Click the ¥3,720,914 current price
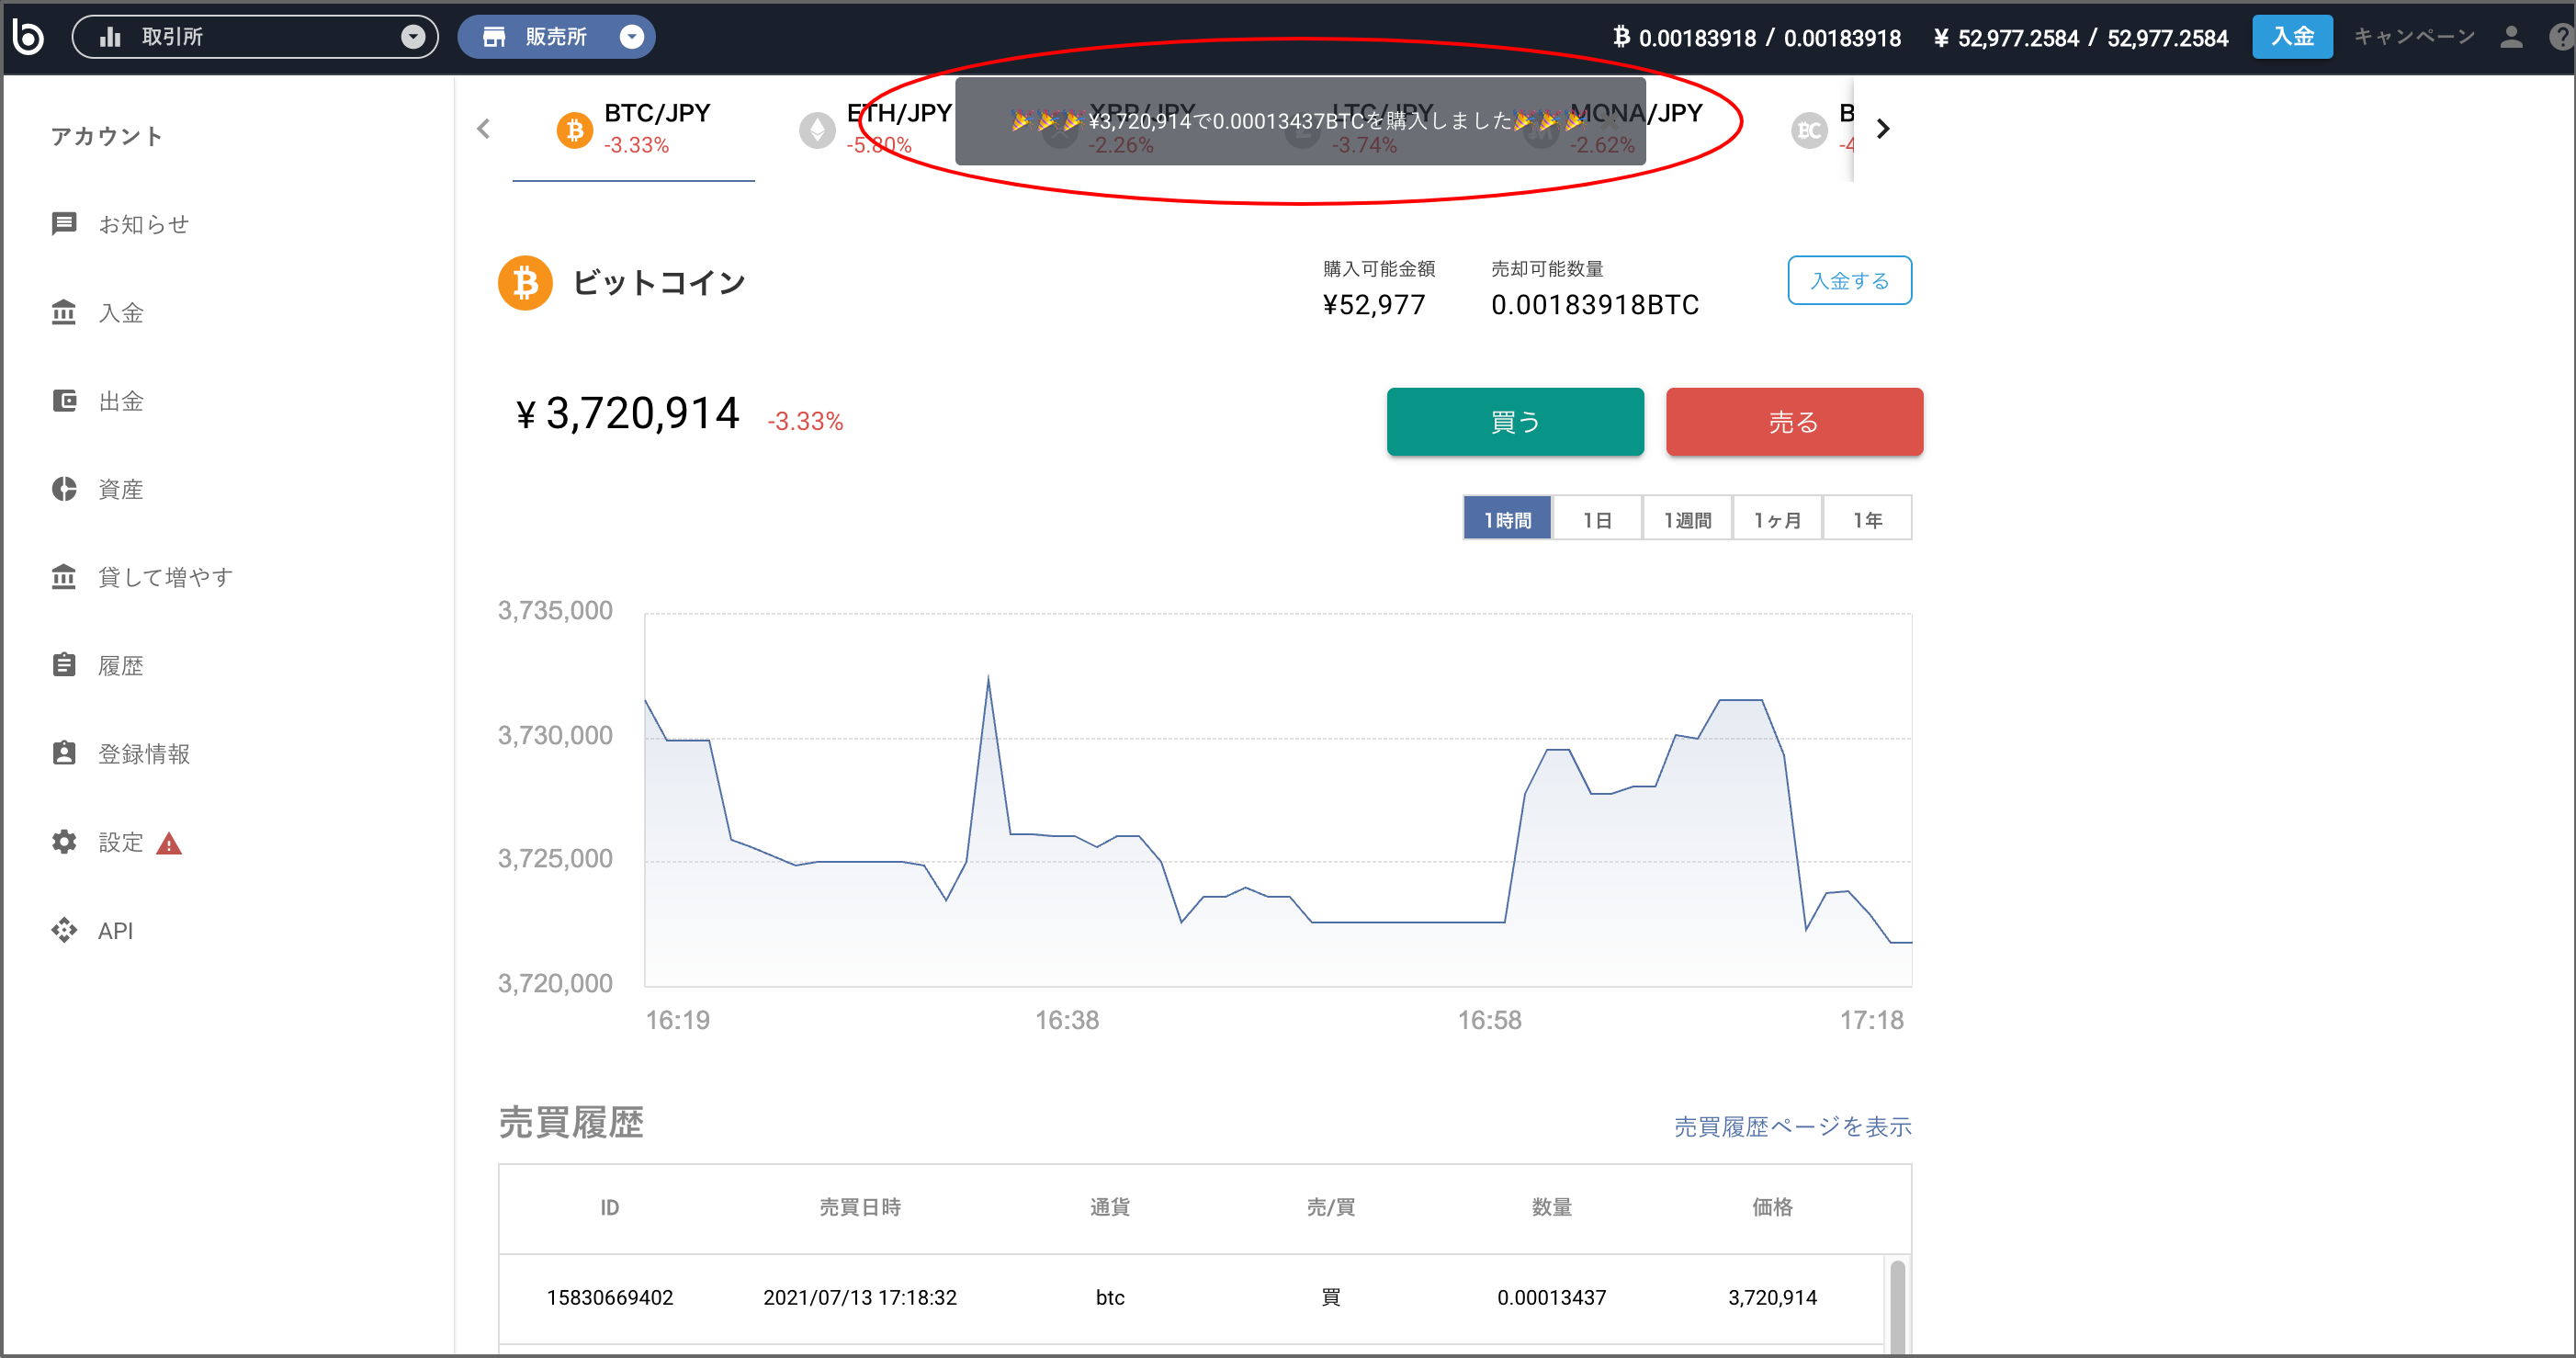The height and width of the screenshot is (1358, 2576). pos(627,413)
